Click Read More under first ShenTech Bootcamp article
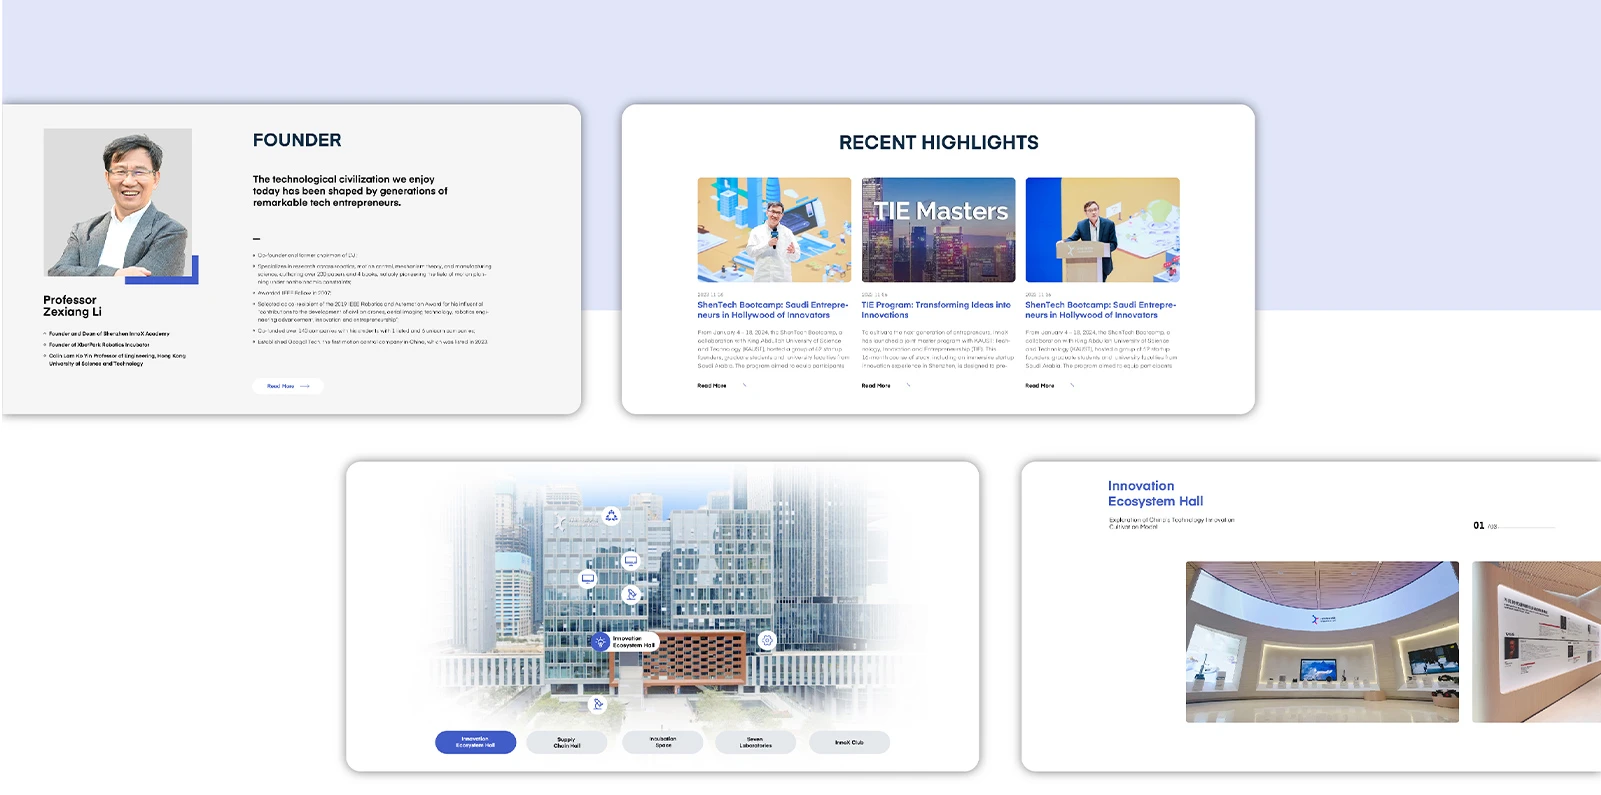 (712, 385)
